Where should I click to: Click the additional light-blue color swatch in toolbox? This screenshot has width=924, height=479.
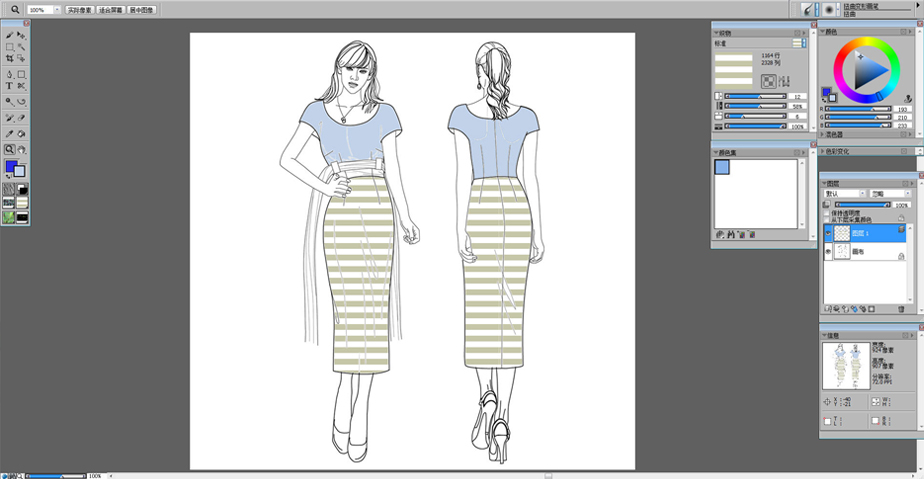[x=21, y=172]
